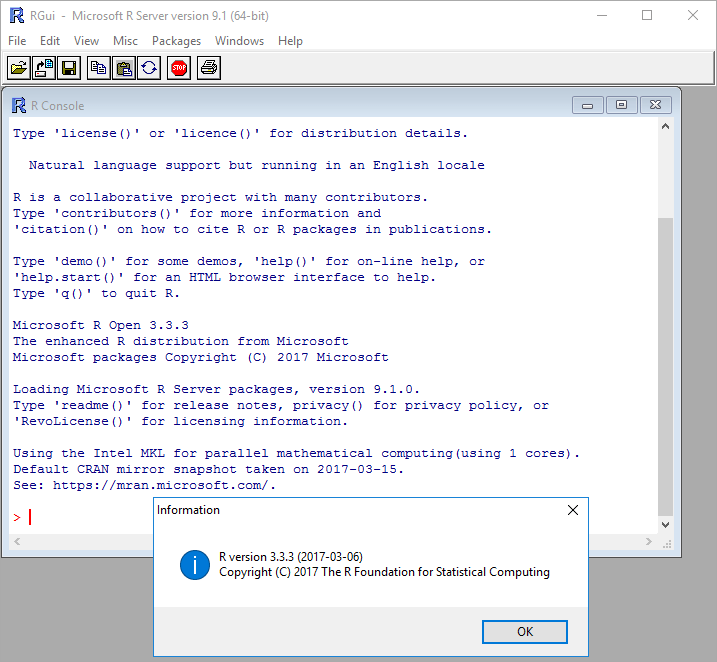Click the 'help.start()' text in console
Viewport: 717px width, 662px height.
(x=69, y=278)
